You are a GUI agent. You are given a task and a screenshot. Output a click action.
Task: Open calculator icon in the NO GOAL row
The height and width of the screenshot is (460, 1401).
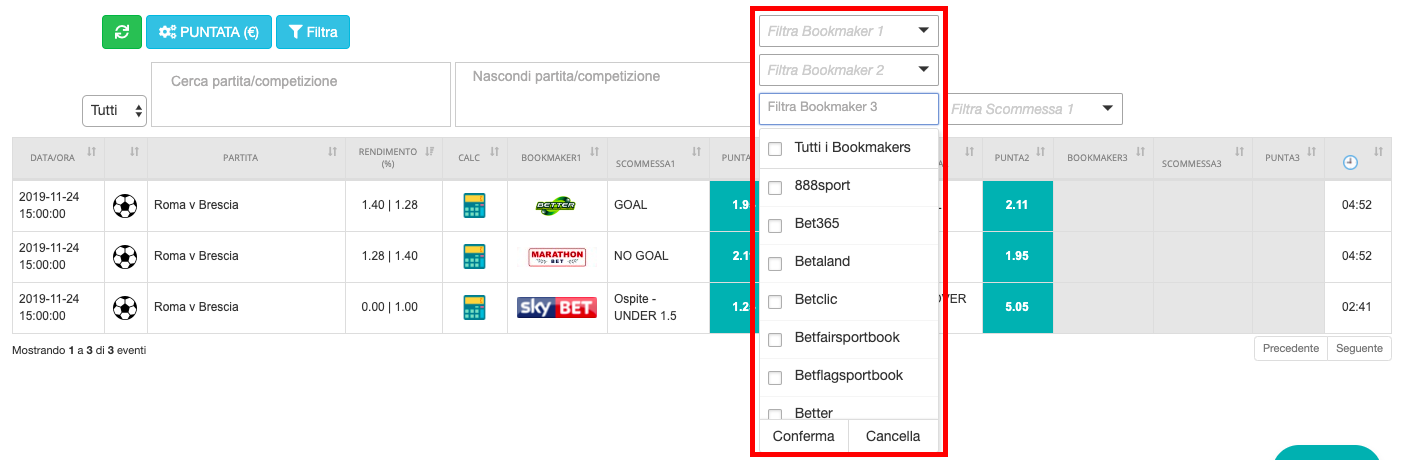click(x=475, y=256)
